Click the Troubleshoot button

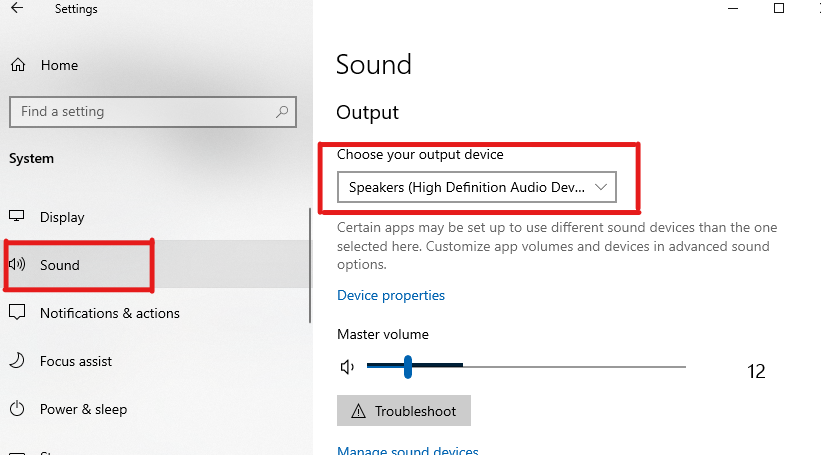(403, 411)
